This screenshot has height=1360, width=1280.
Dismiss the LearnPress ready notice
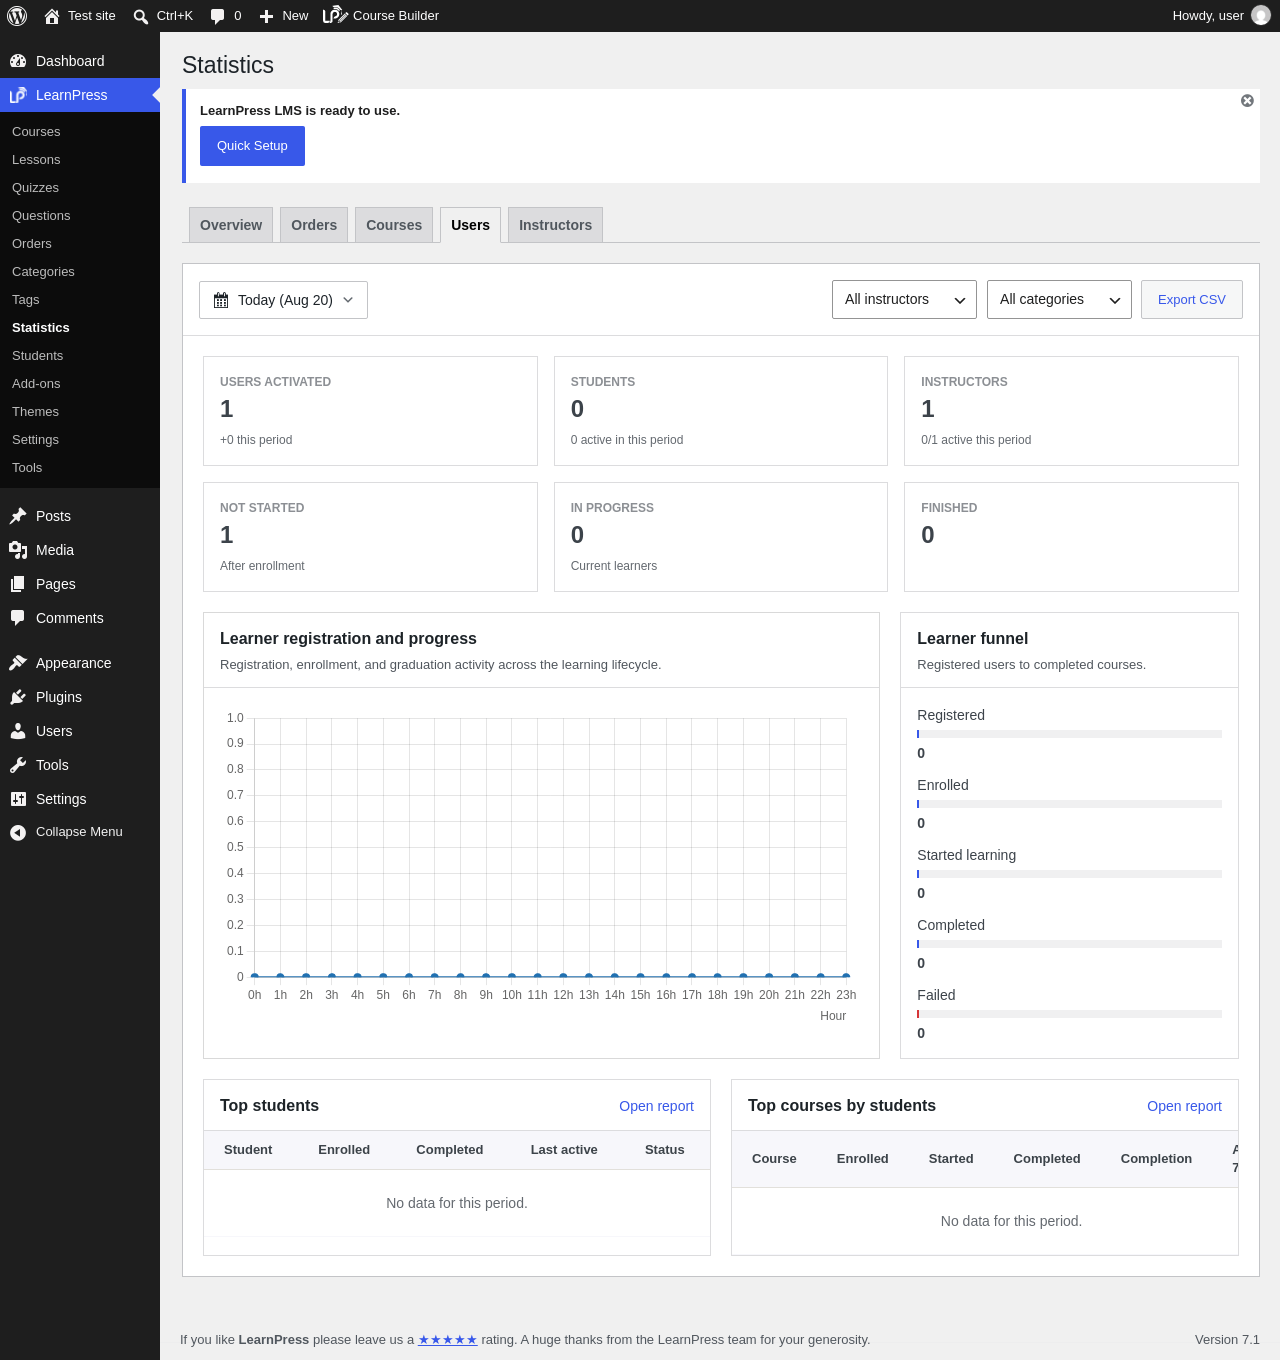(x=1247, y=101)
